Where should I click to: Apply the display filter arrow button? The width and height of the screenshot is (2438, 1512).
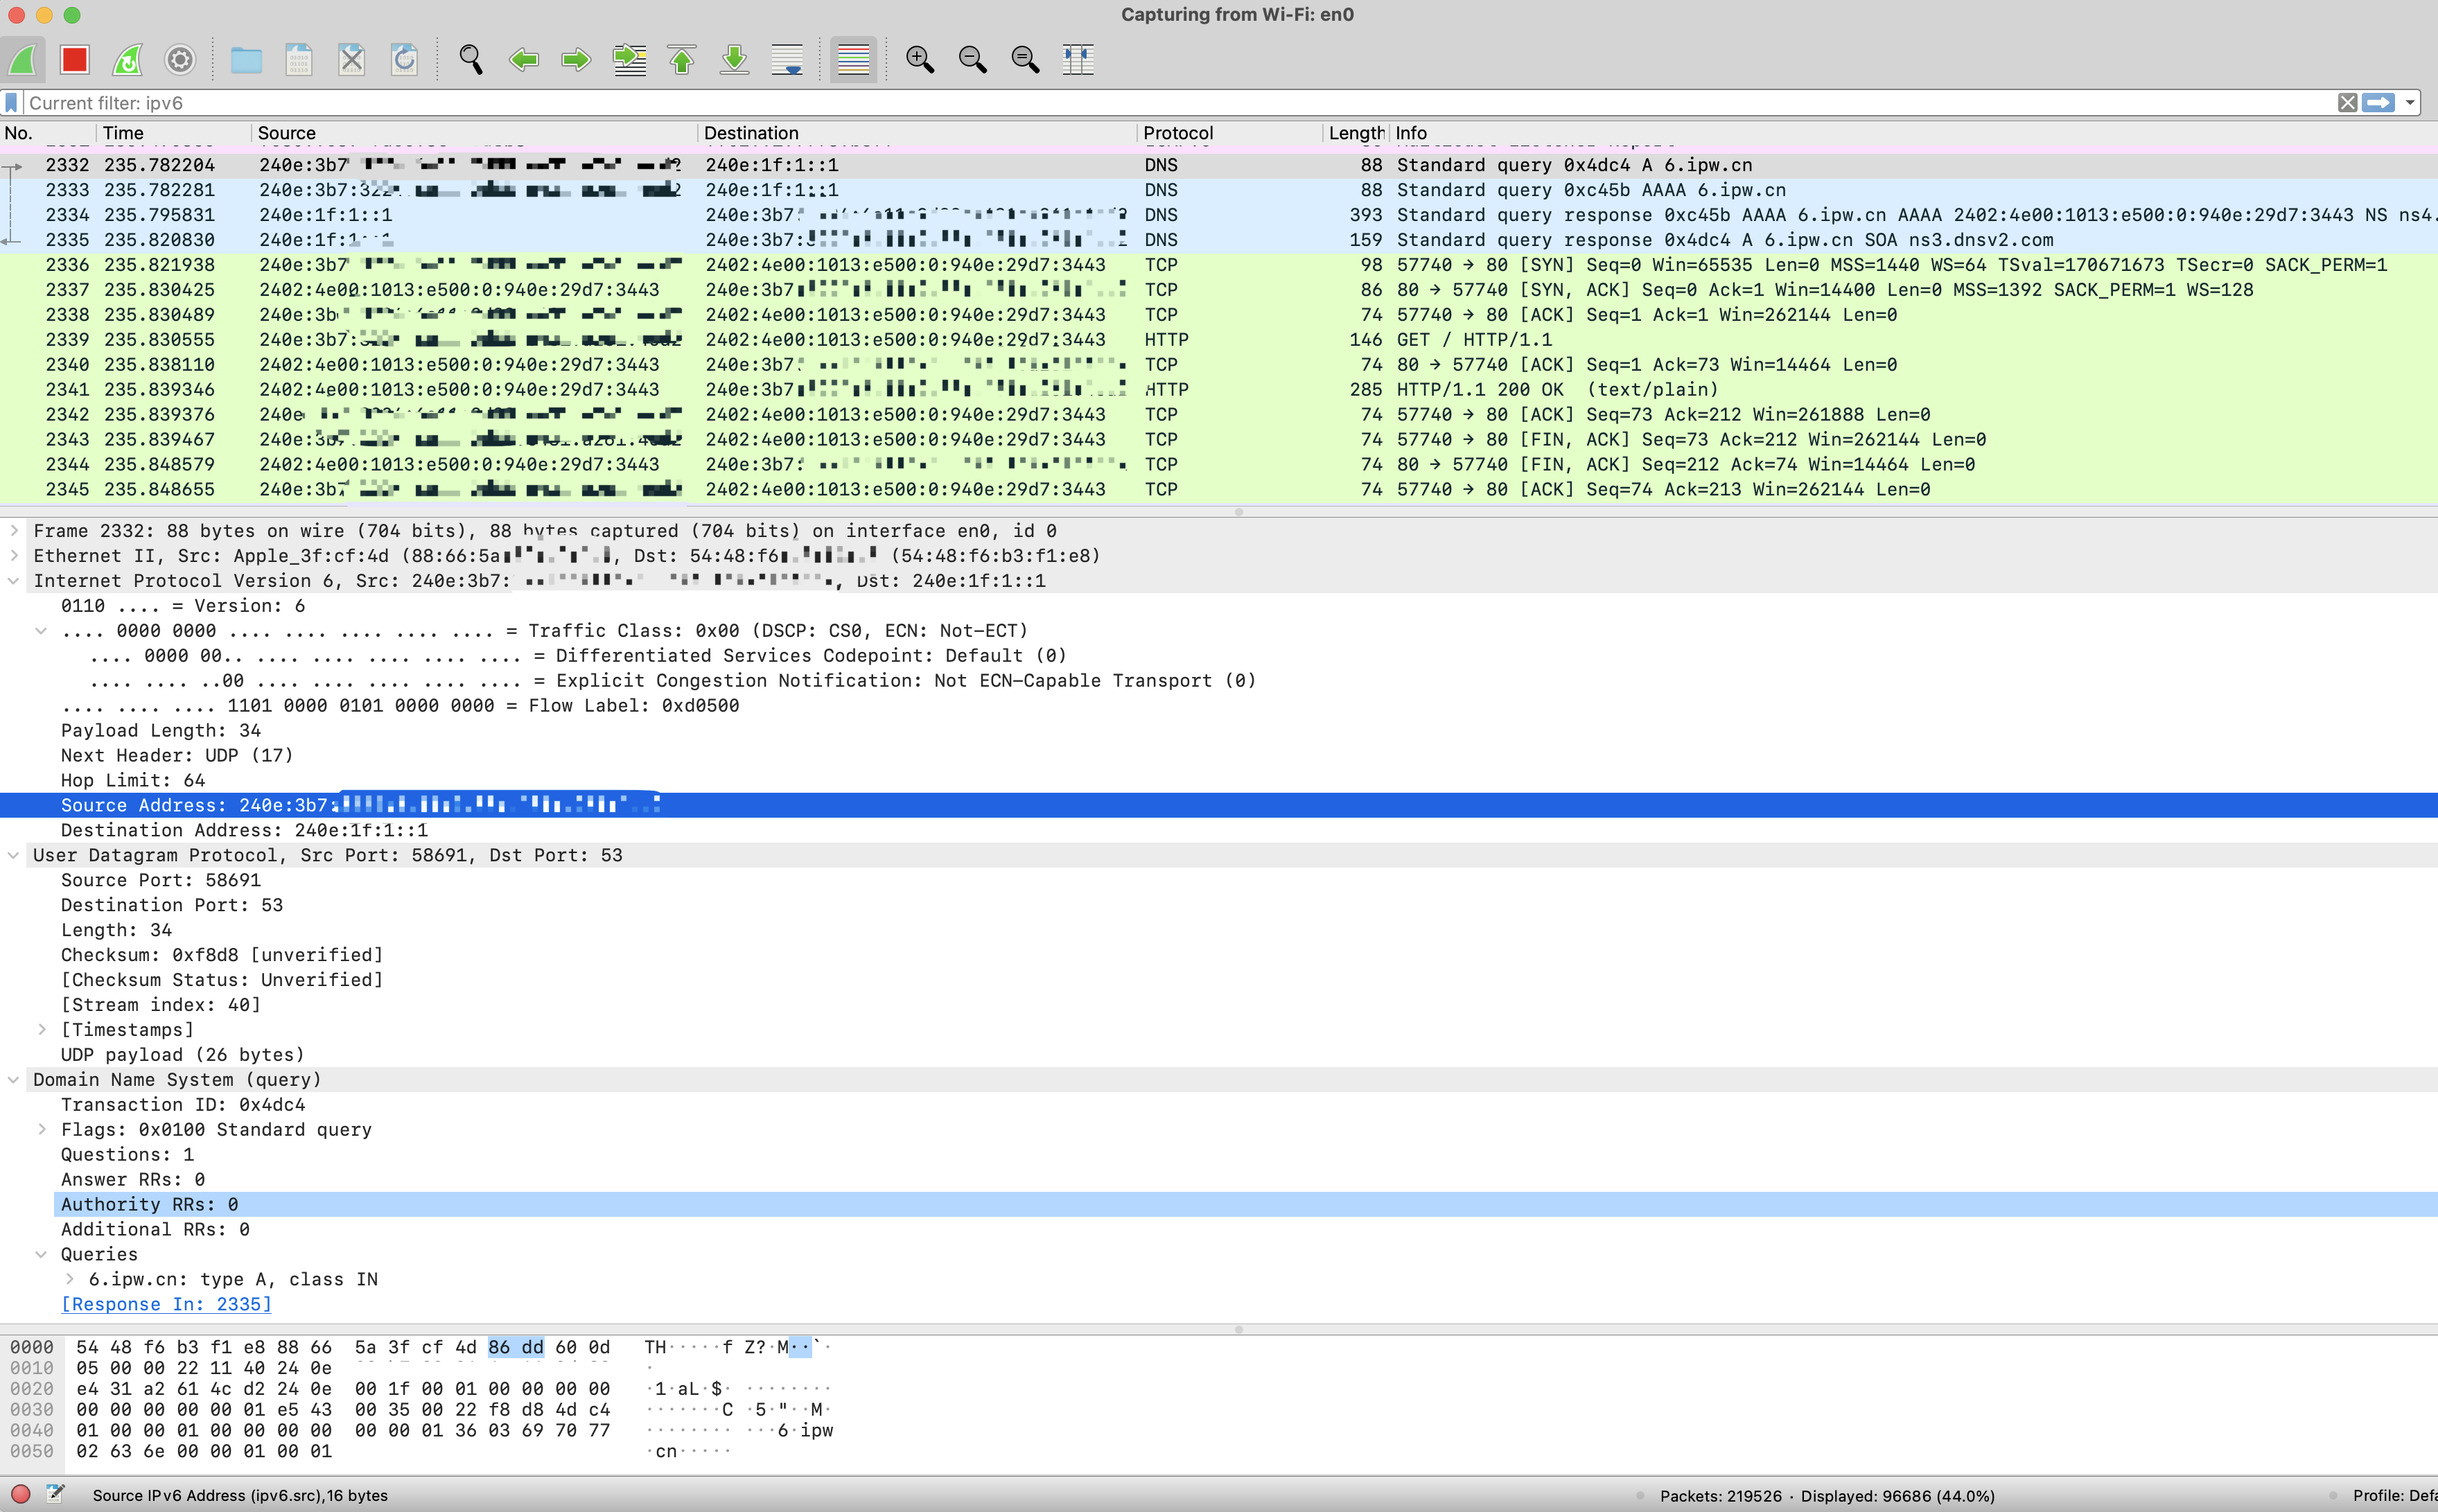(2378, 103)
